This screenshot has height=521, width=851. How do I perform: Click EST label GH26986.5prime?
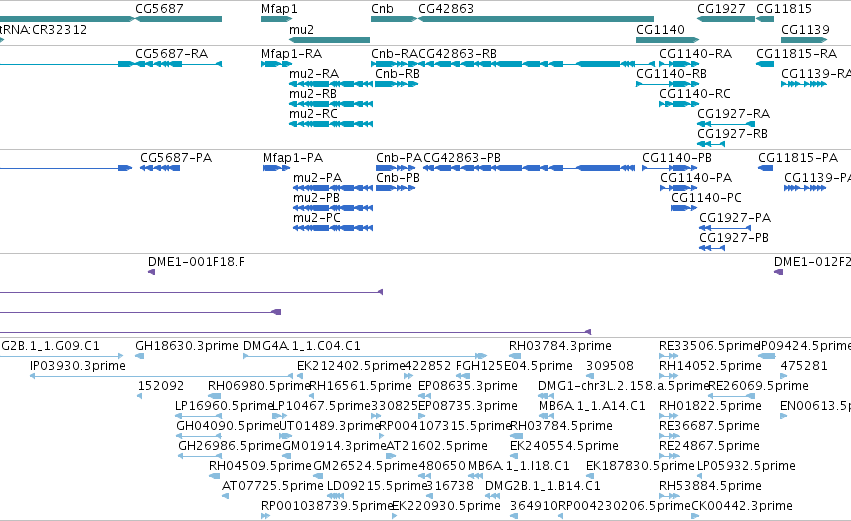click(x=230, y=447)
